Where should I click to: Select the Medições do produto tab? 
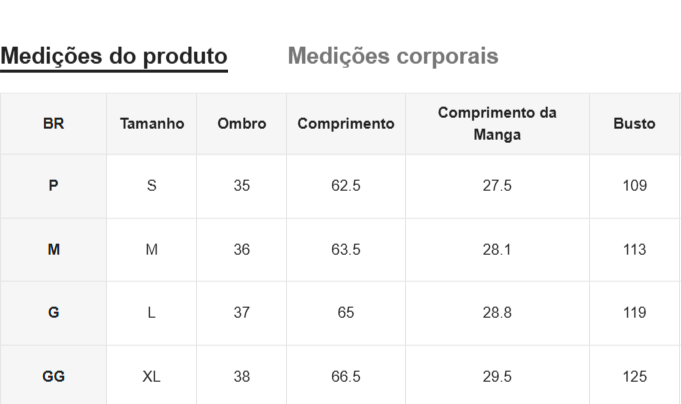point(114,56)
